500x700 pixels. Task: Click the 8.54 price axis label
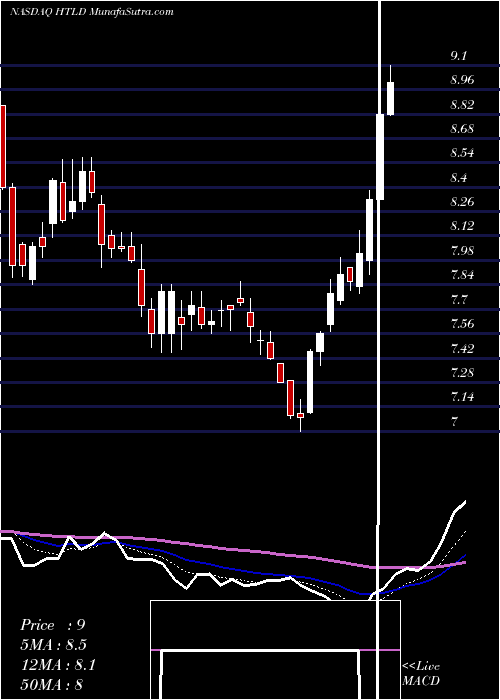click(462, 153)
